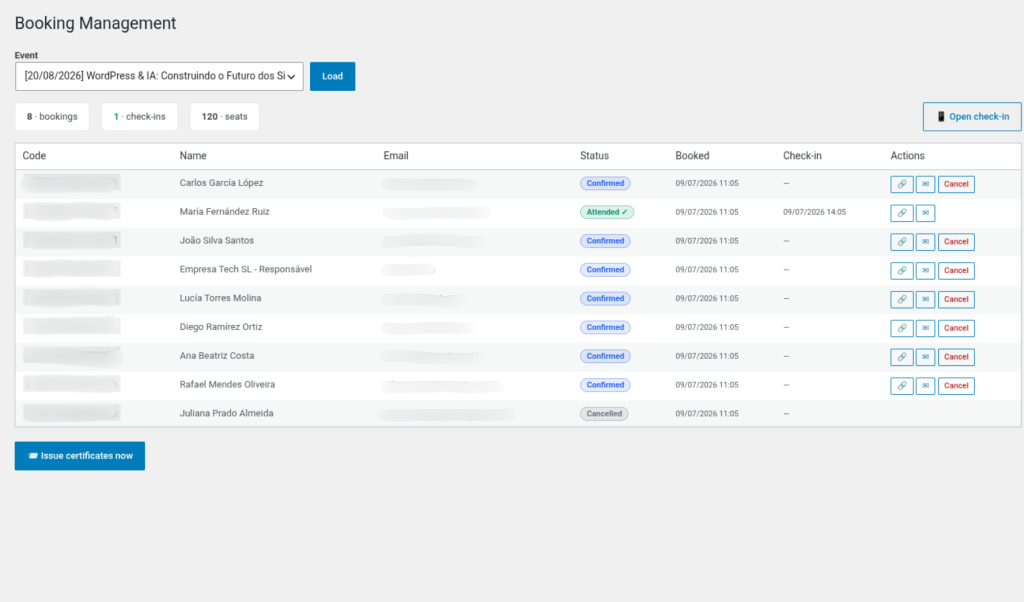Click the Status column header

click(x=594, y=155)
